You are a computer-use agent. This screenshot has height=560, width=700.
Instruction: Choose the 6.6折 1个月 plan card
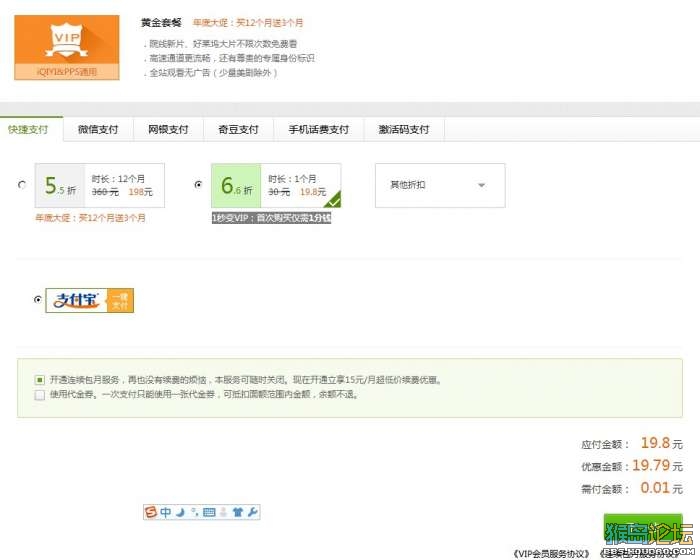point(276,185)
